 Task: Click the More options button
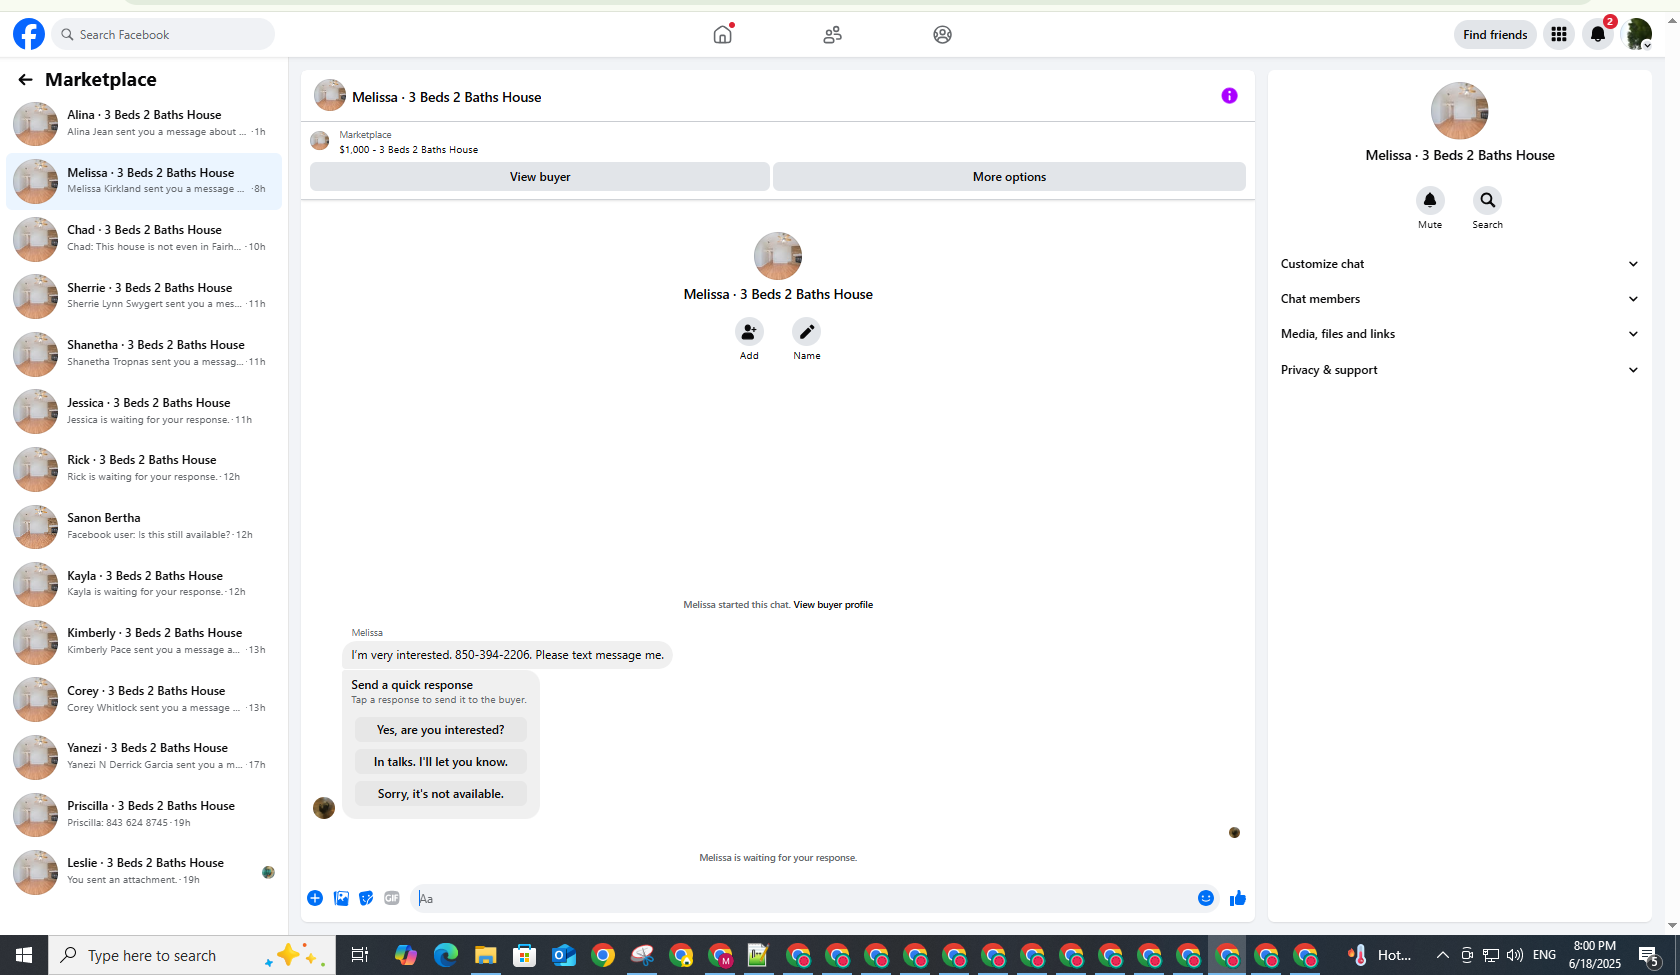1009,177
